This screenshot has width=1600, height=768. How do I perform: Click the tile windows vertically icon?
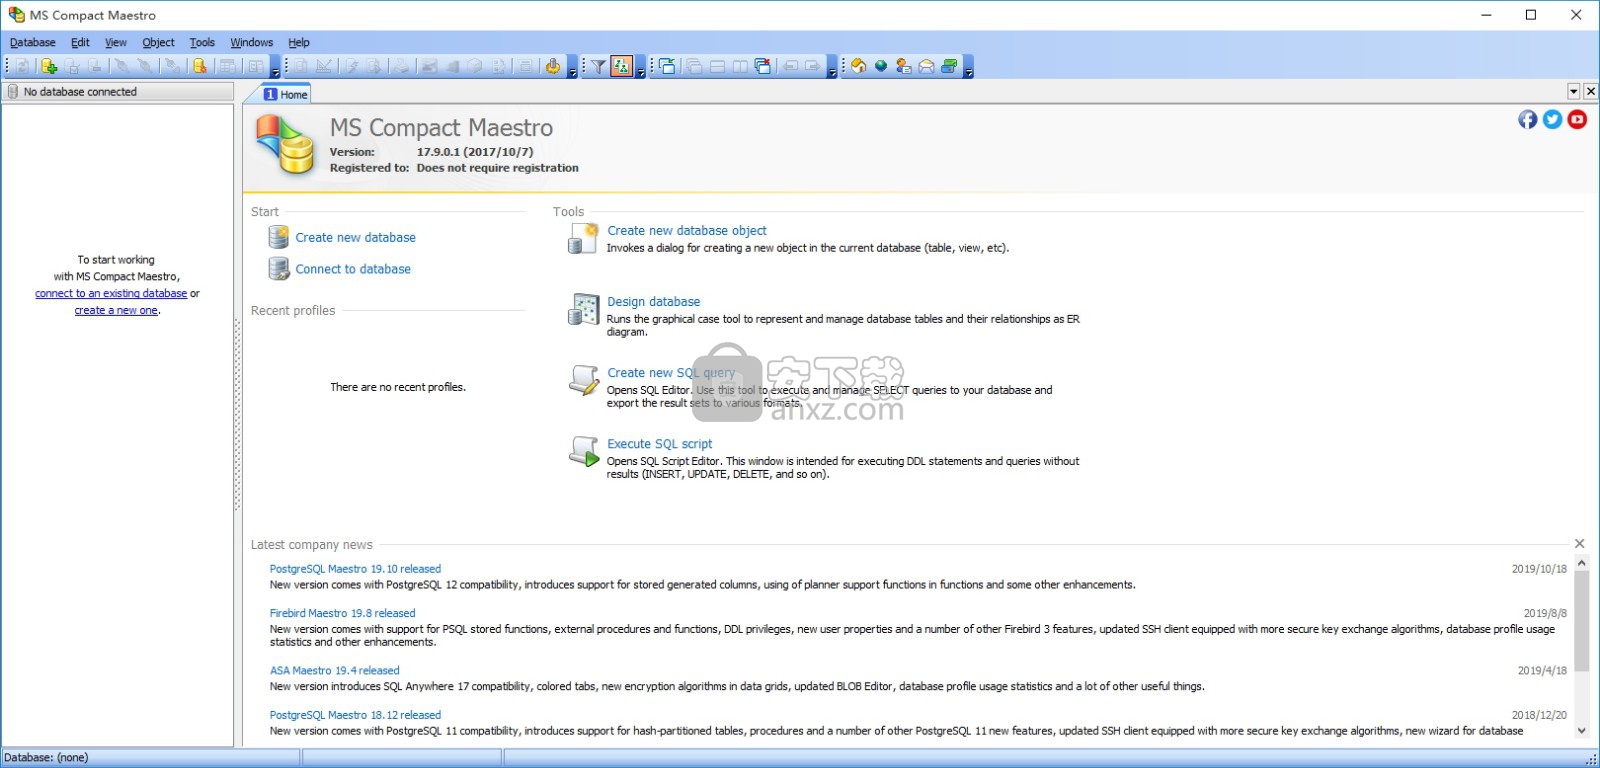(740, 66)
